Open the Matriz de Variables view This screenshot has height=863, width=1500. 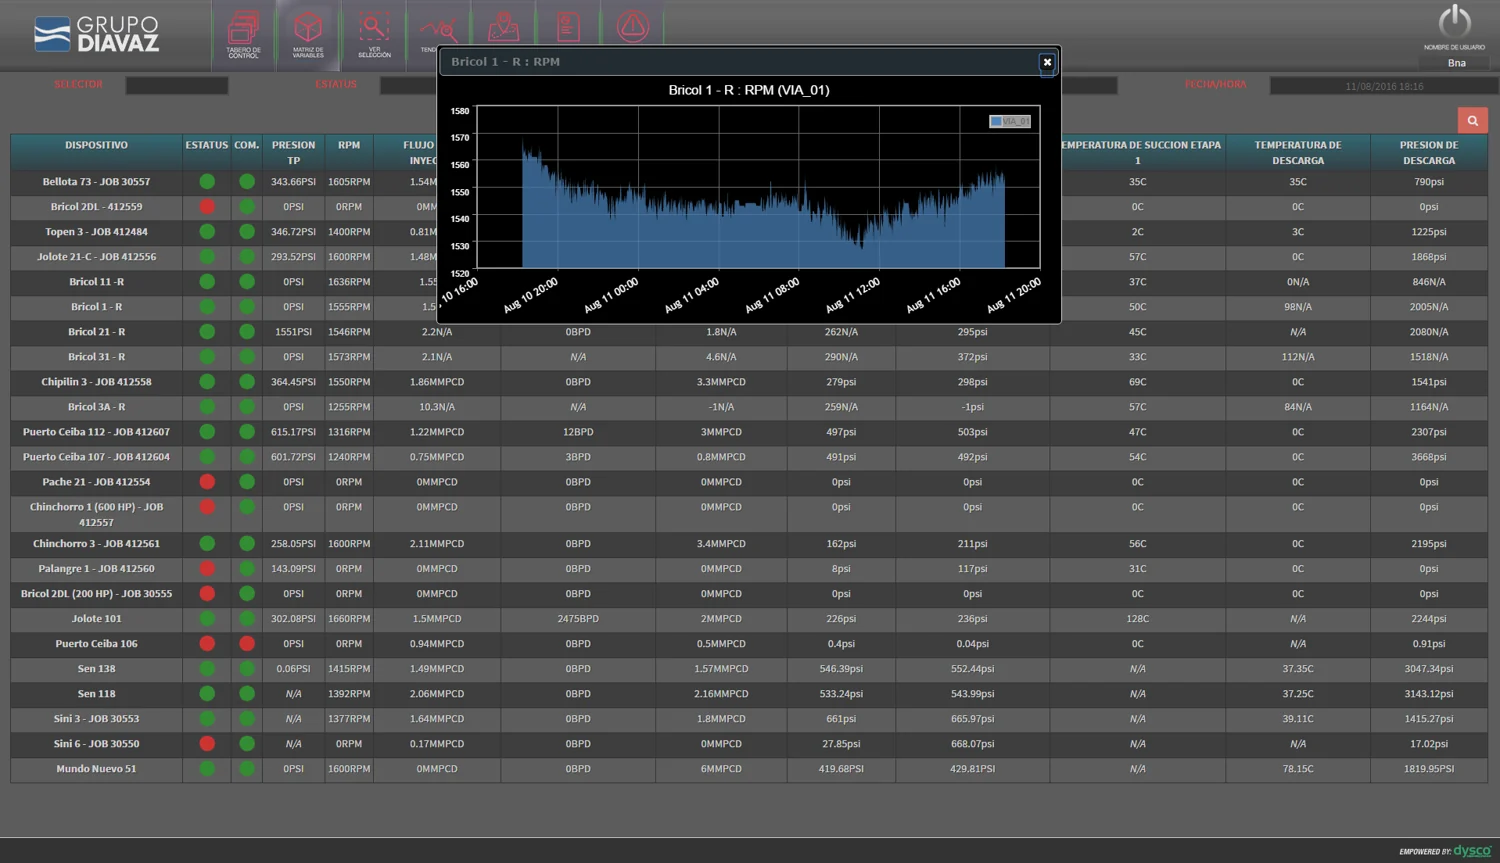pyautogui.click(x=308, y=34)
